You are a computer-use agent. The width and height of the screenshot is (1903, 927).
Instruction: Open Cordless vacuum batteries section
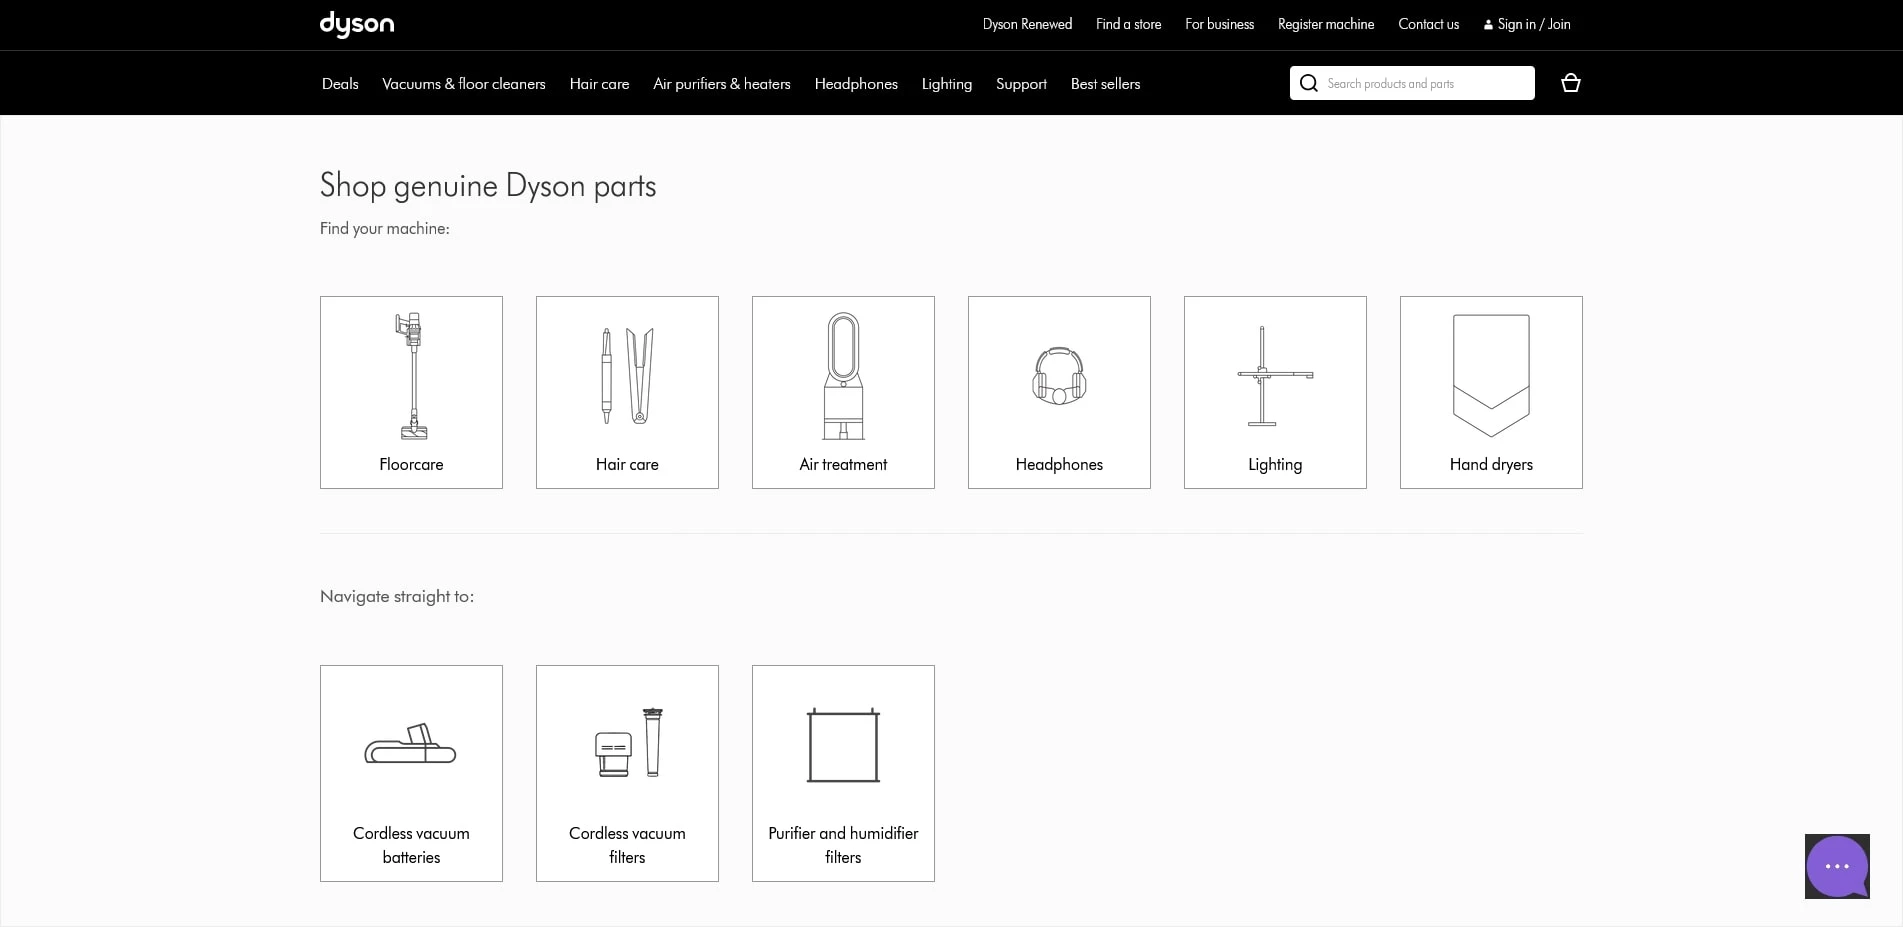(411, 773)
